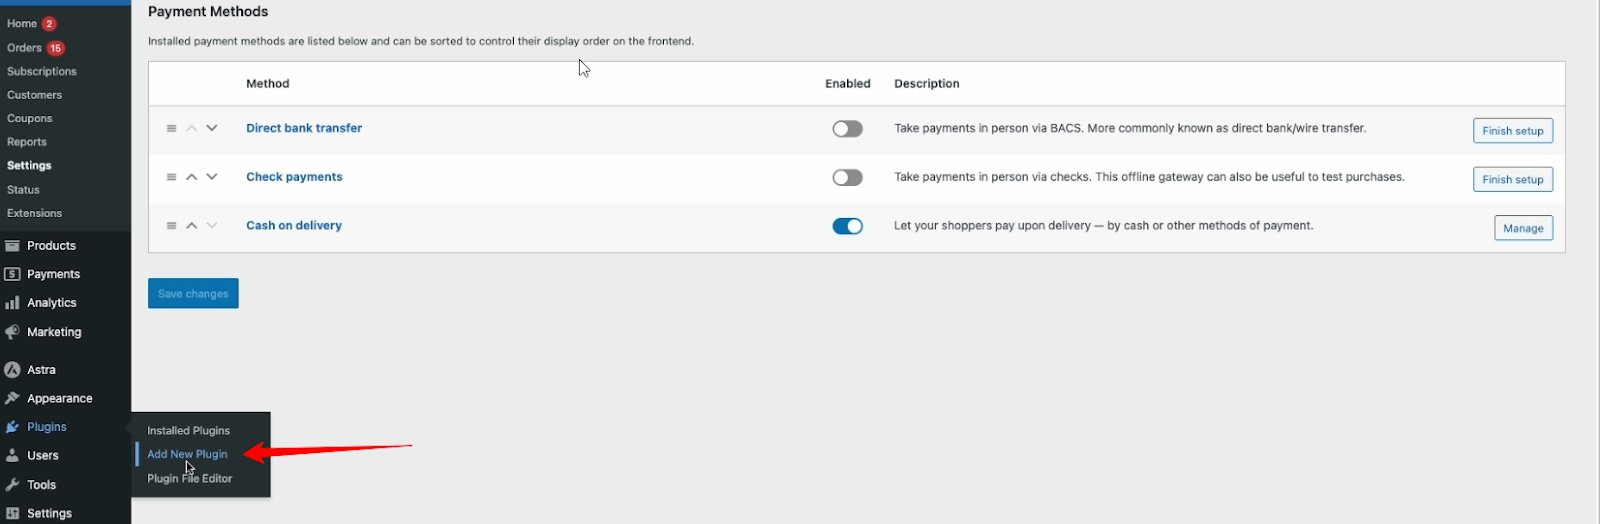
Task: Click the Tools wrench icon
Action: 12,485
